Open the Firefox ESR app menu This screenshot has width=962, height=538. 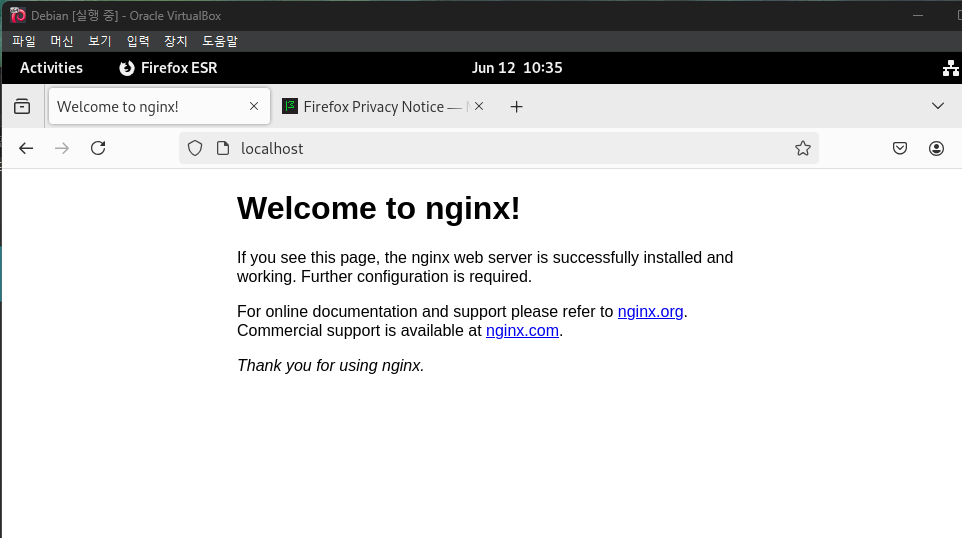[168, 68]
